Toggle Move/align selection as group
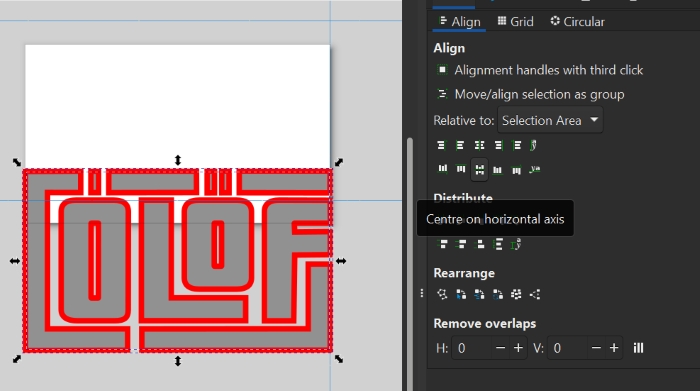 (442, 94)
